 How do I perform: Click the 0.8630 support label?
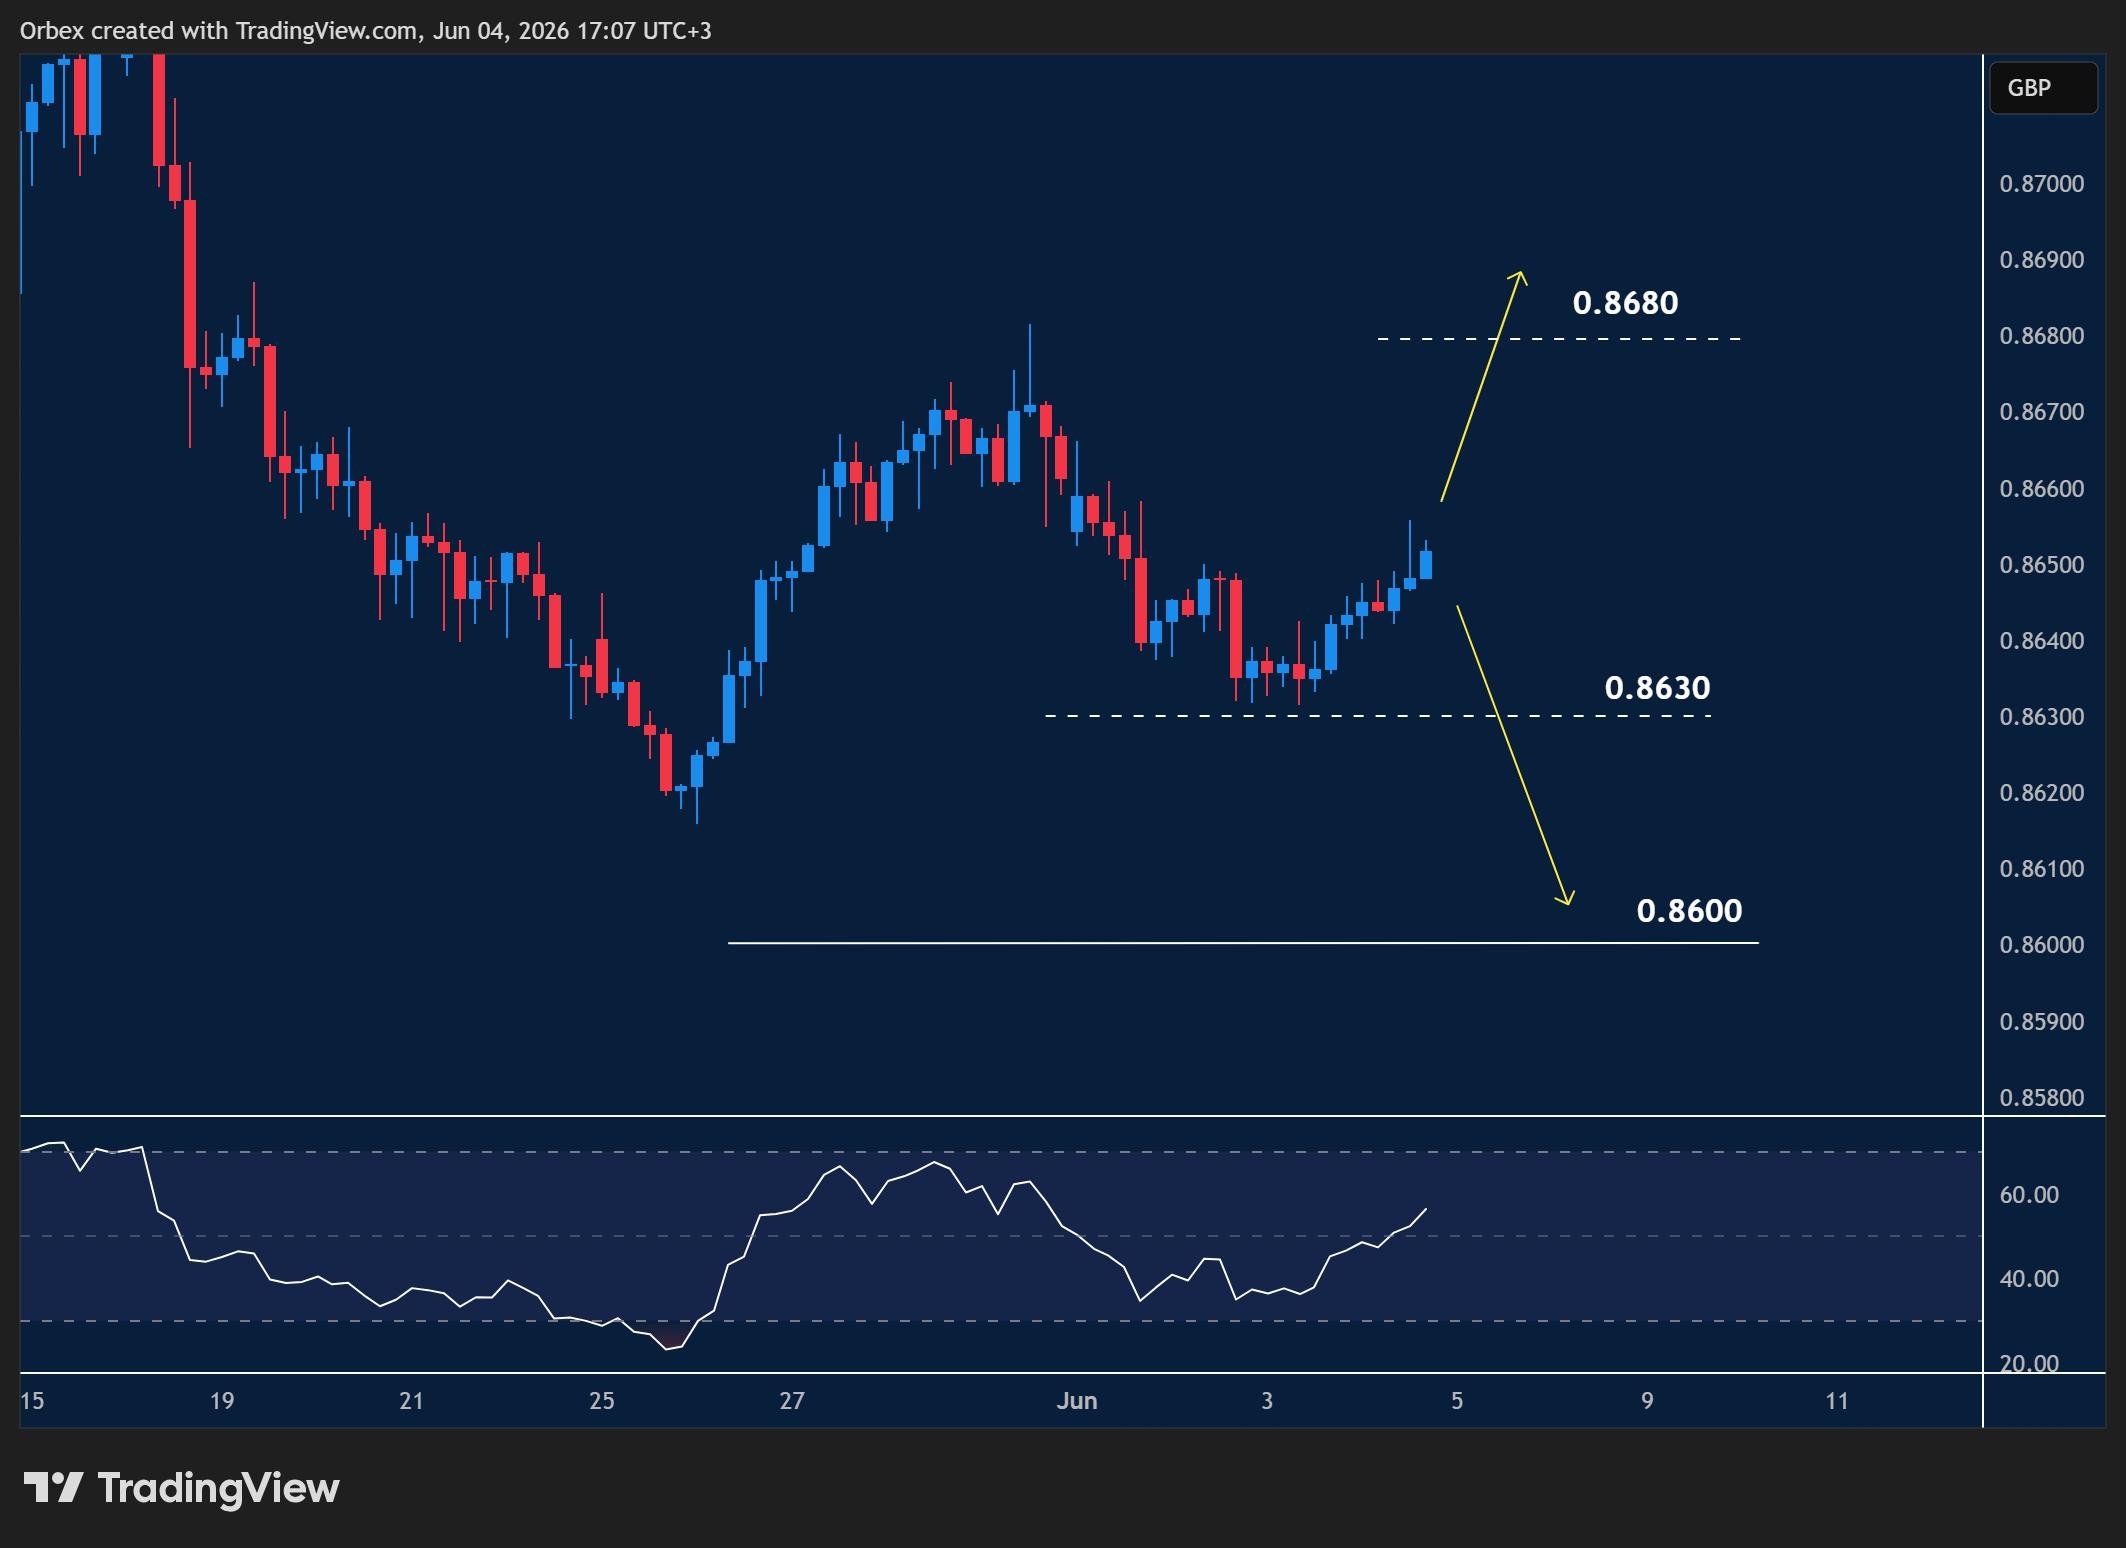pos(1657,687)
